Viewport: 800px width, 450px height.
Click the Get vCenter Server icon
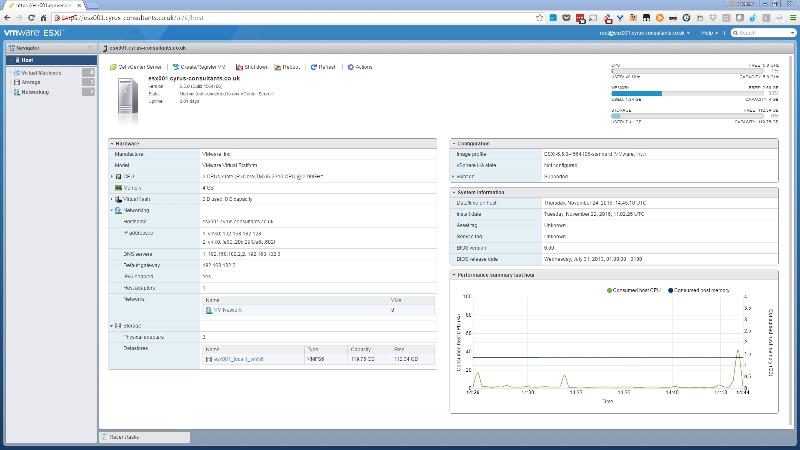click(x=113, y=67)
